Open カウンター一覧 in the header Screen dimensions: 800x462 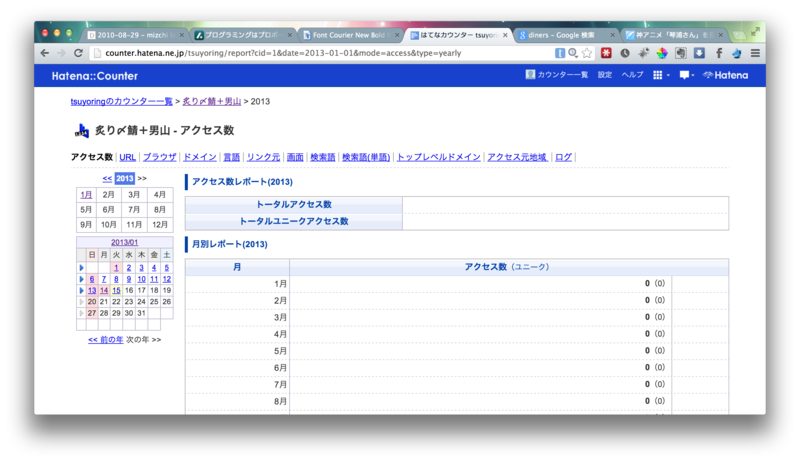coord(562,75)
